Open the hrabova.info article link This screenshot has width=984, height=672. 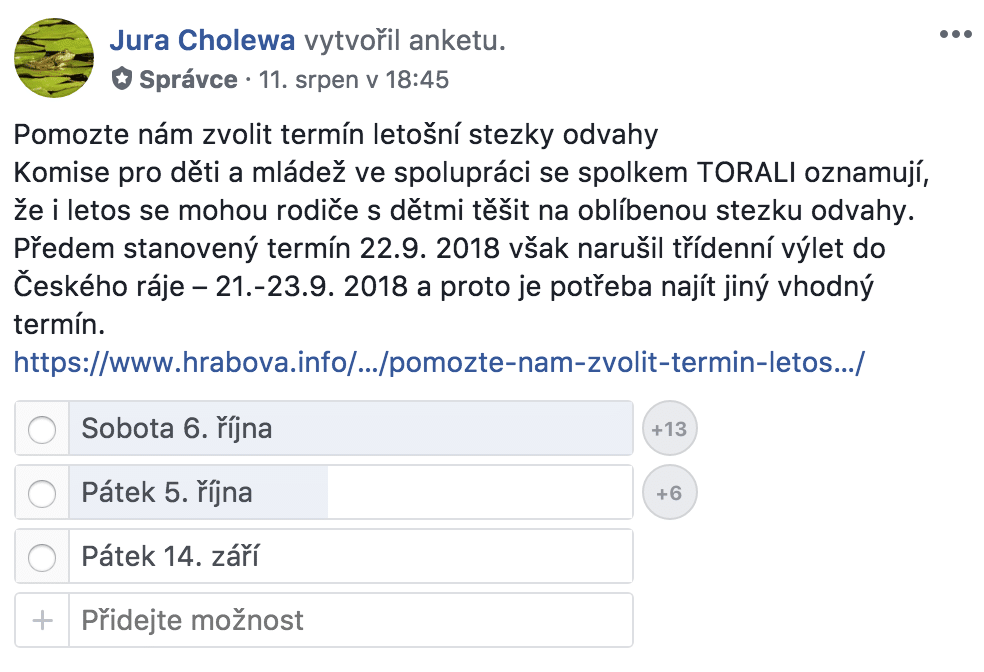click(439, 362)
